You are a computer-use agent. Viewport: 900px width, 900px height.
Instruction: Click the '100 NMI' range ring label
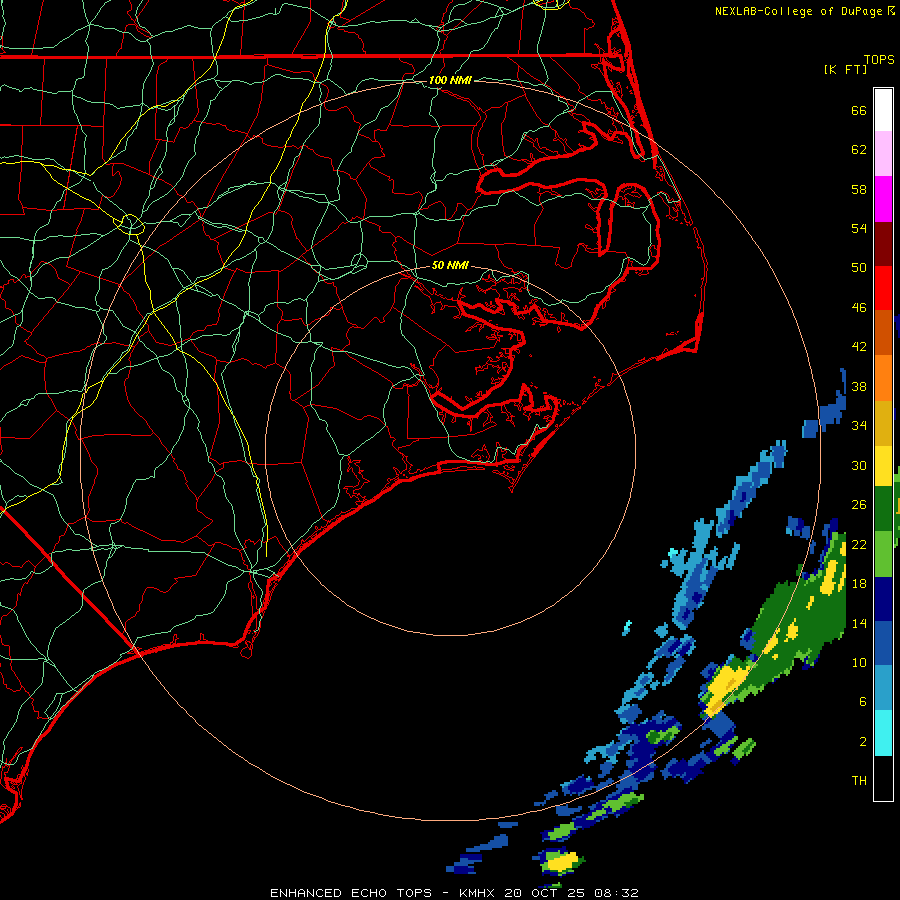click(450, 80)
